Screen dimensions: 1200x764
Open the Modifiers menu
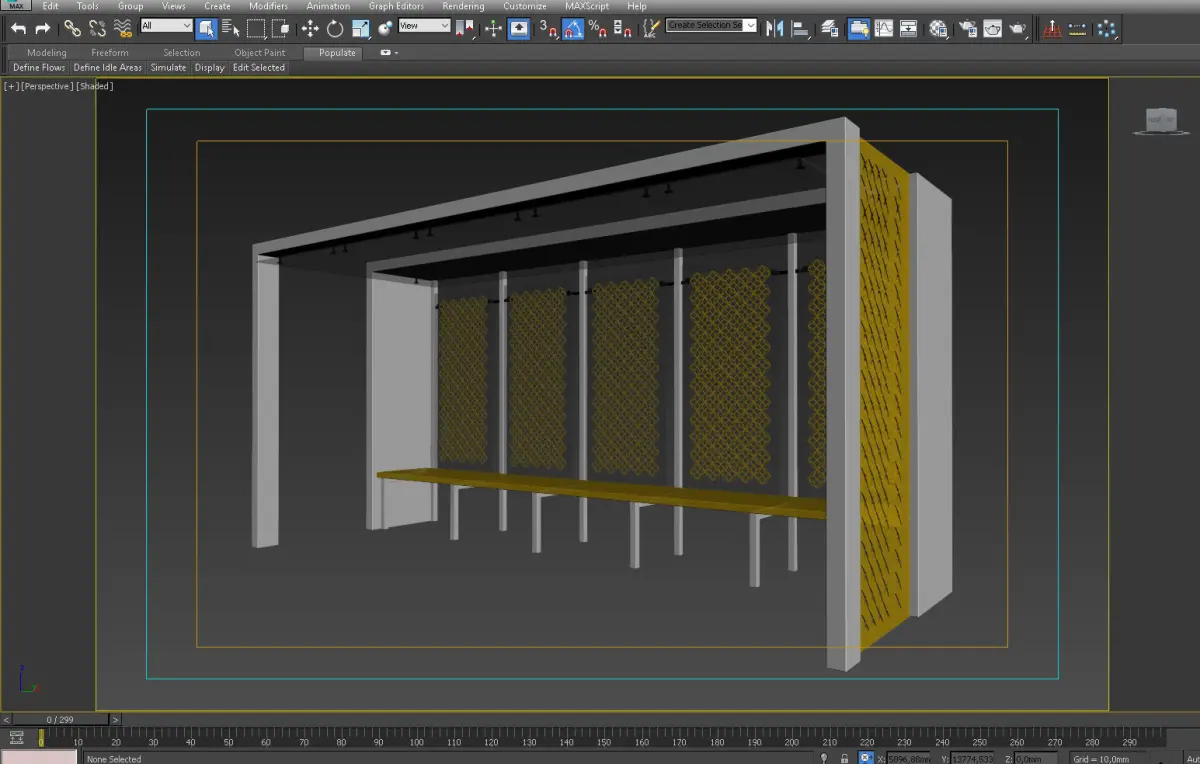tap(268, 6)
